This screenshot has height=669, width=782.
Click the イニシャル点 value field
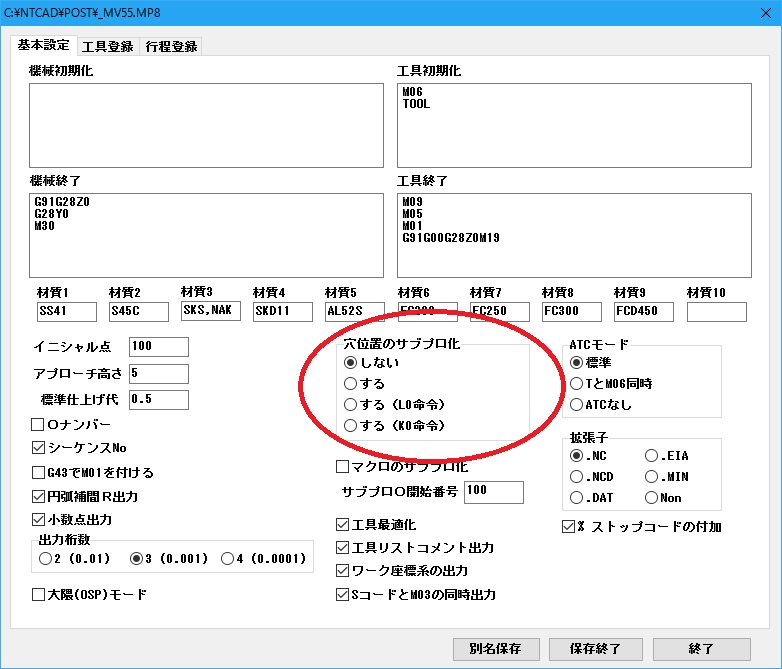click(159, 347)
